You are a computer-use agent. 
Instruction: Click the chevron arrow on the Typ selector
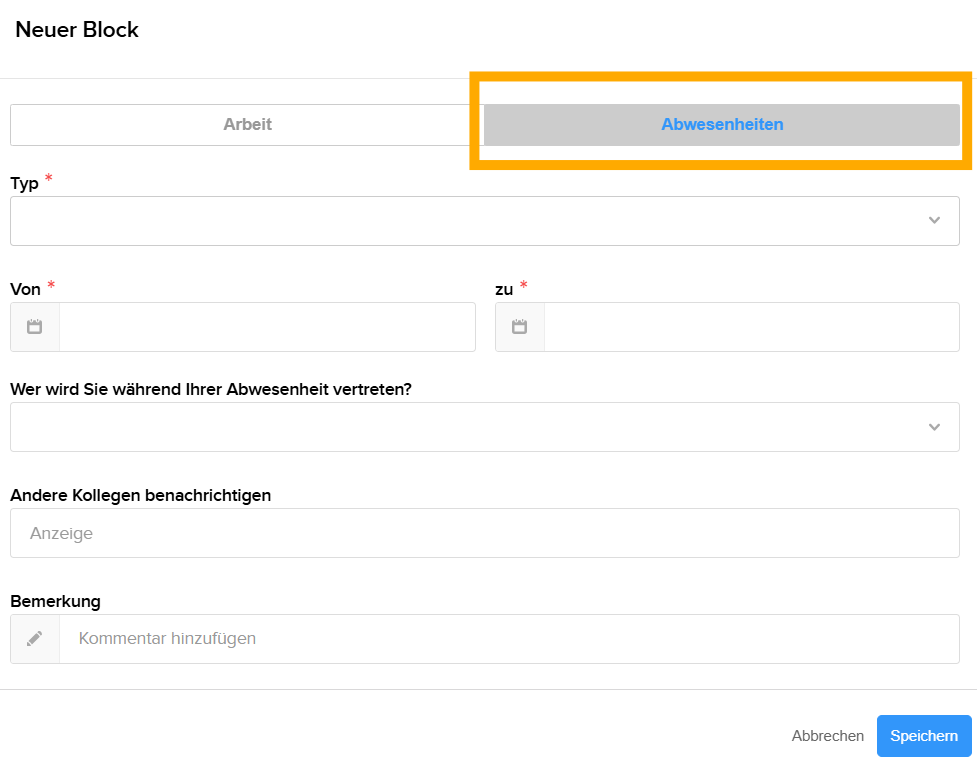935,220
